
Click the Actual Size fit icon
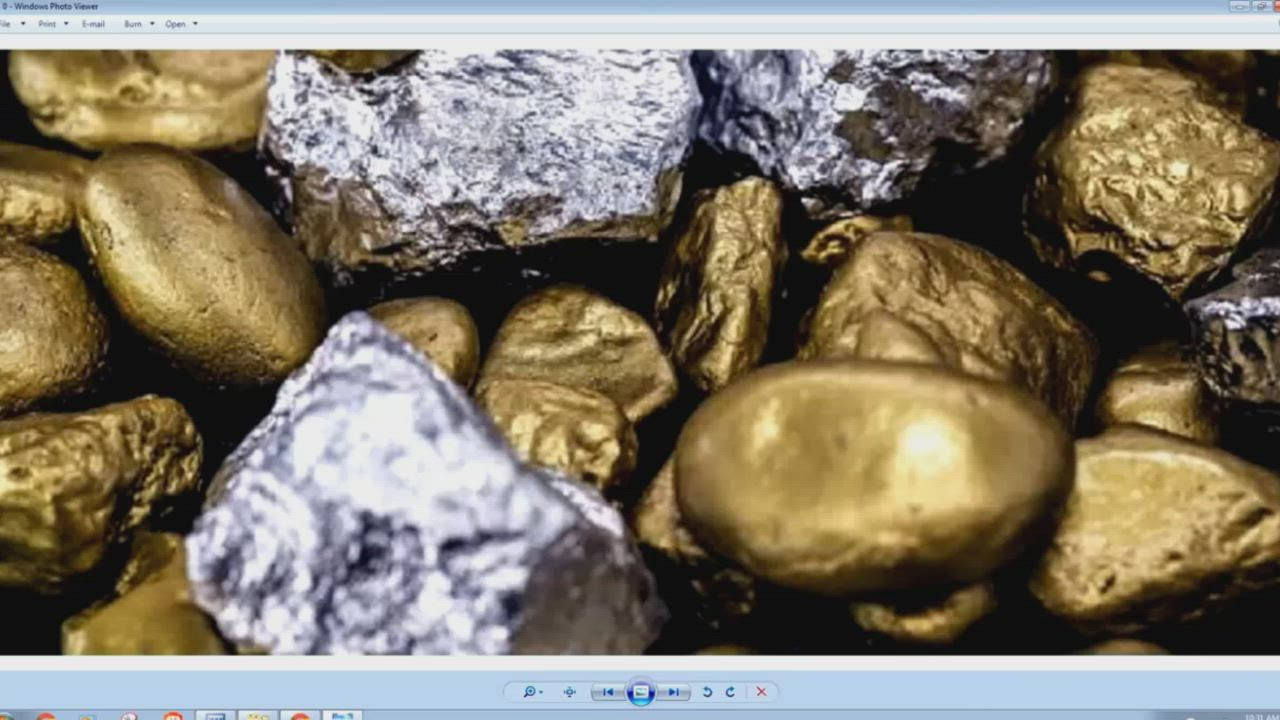569,692
